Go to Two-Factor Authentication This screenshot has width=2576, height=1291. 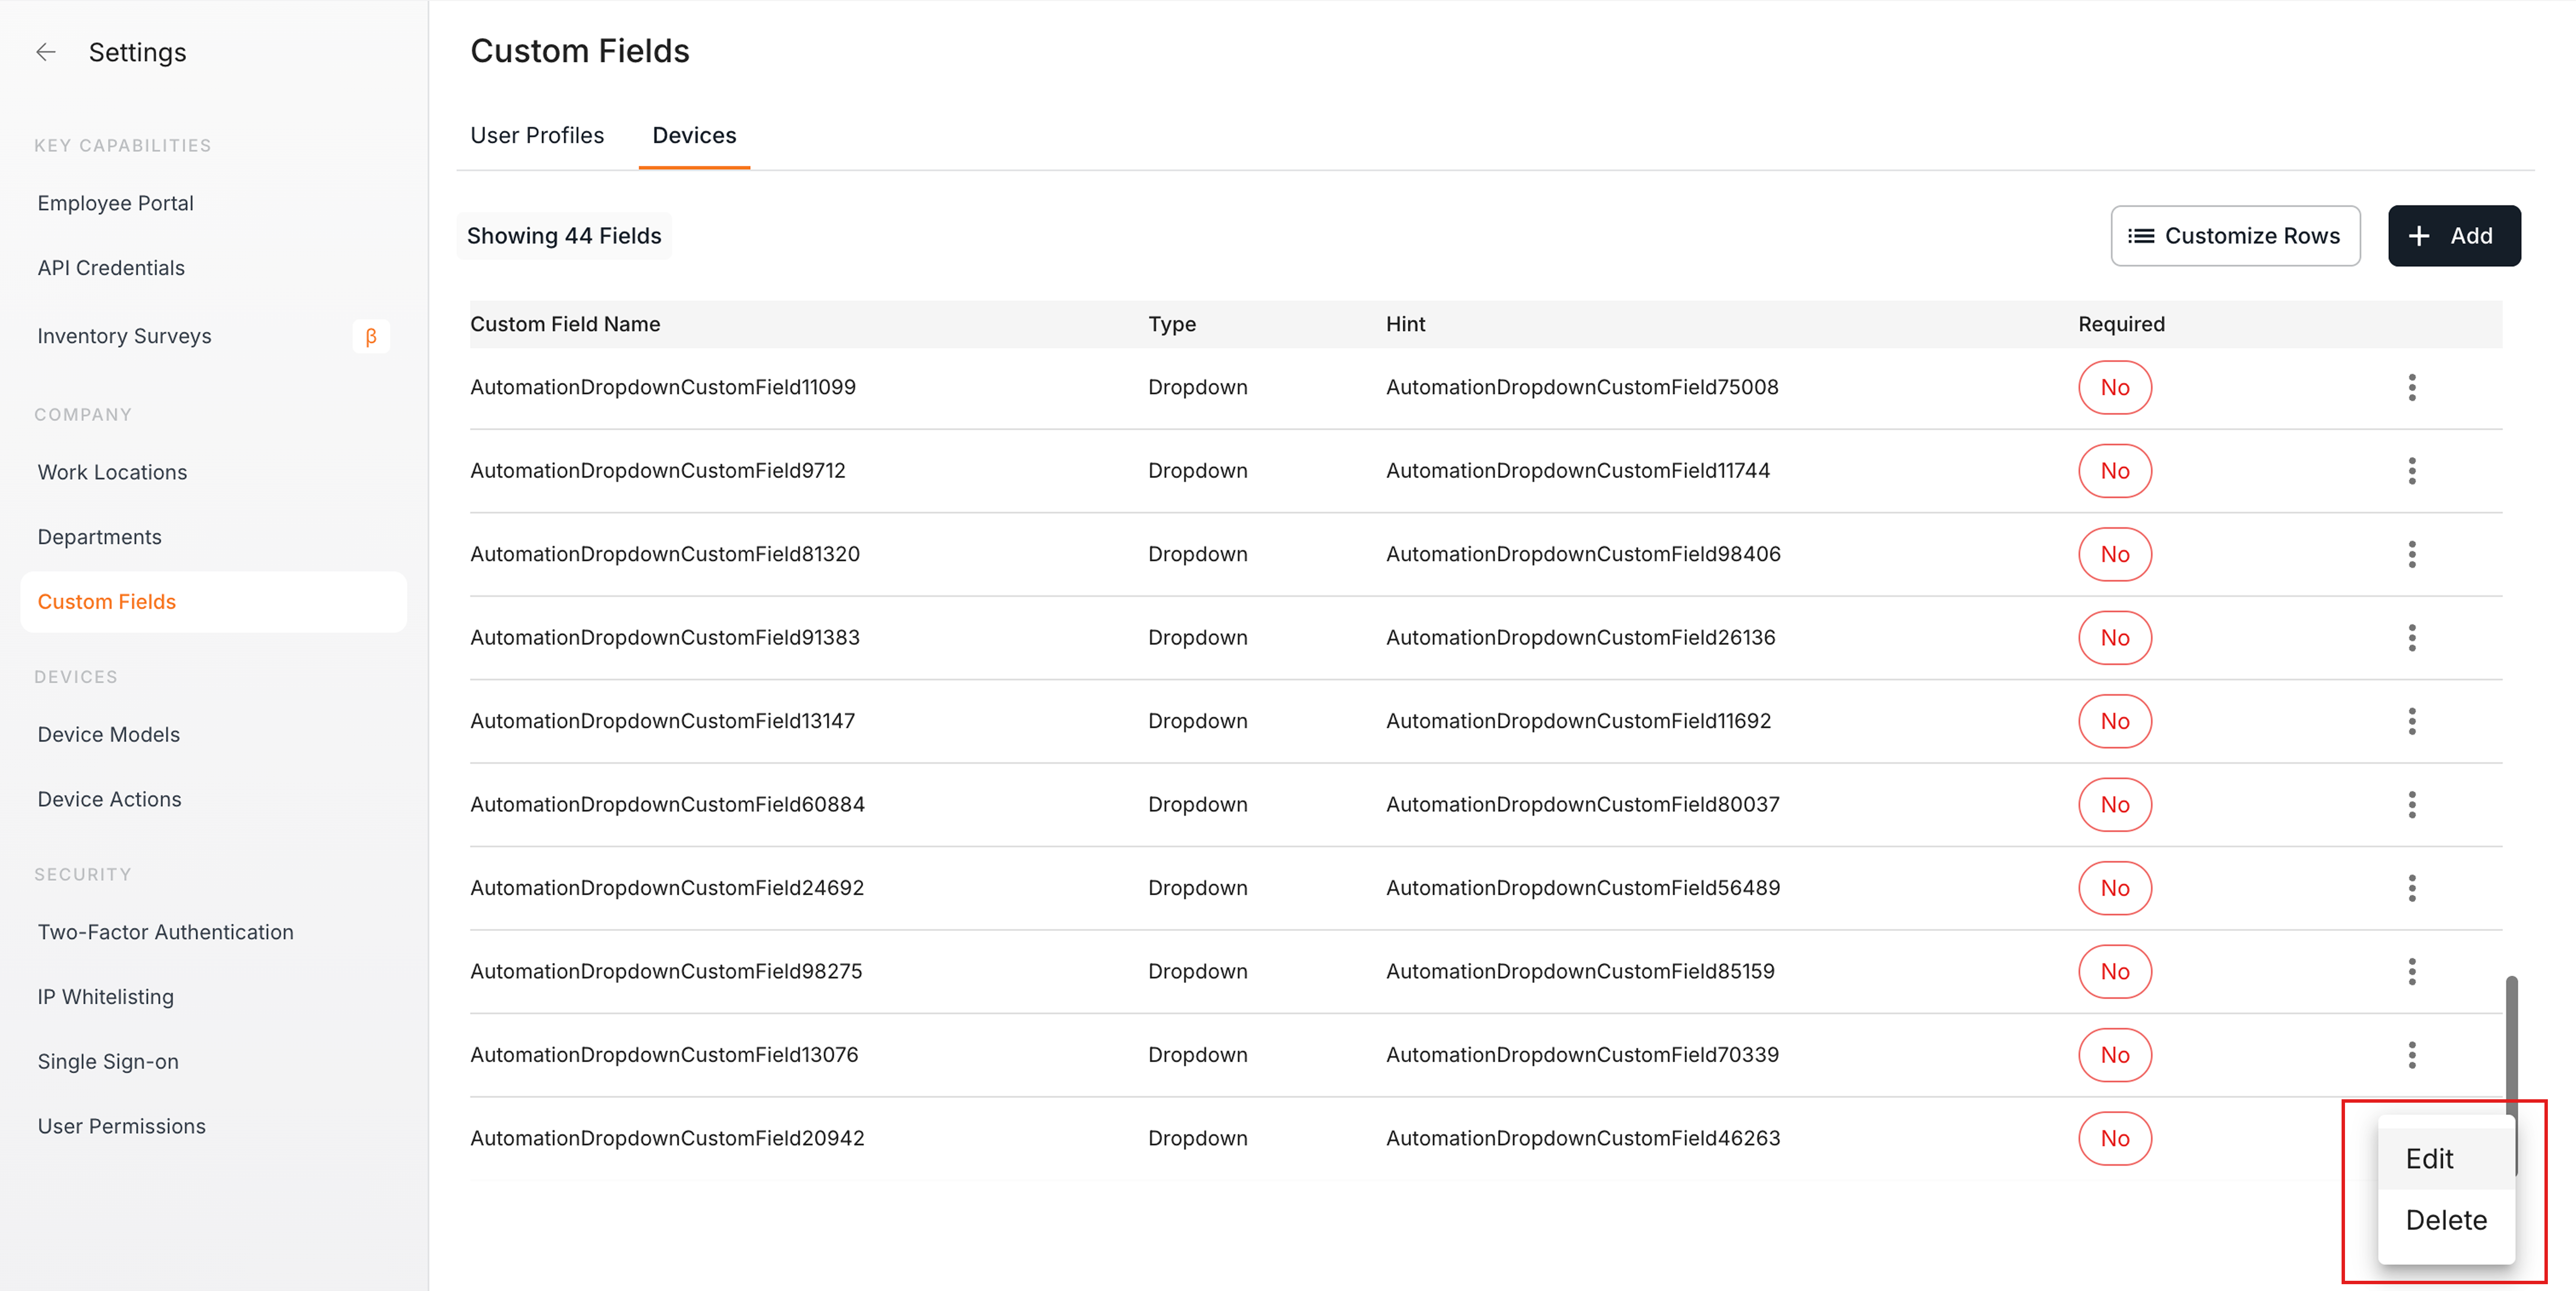pos(165,932)
